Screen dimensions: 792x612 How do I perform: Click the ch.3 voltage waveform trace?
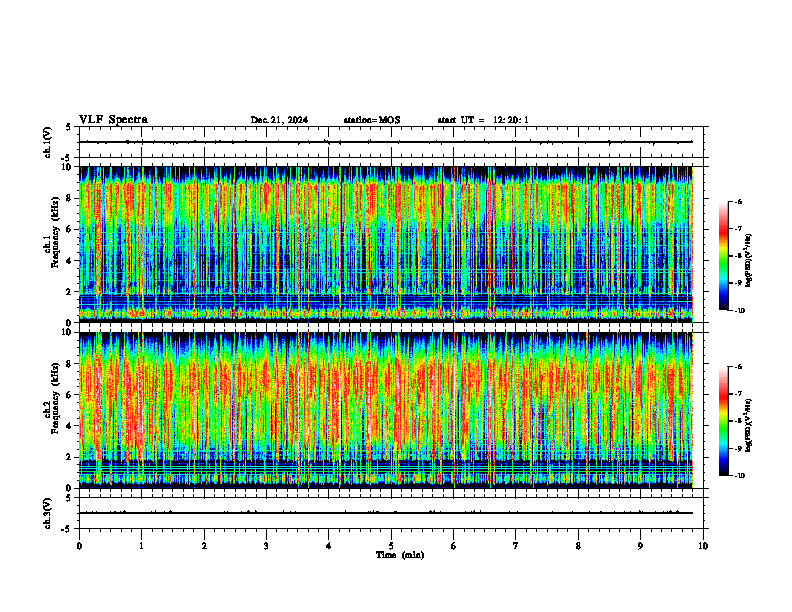tap(386, 513)
